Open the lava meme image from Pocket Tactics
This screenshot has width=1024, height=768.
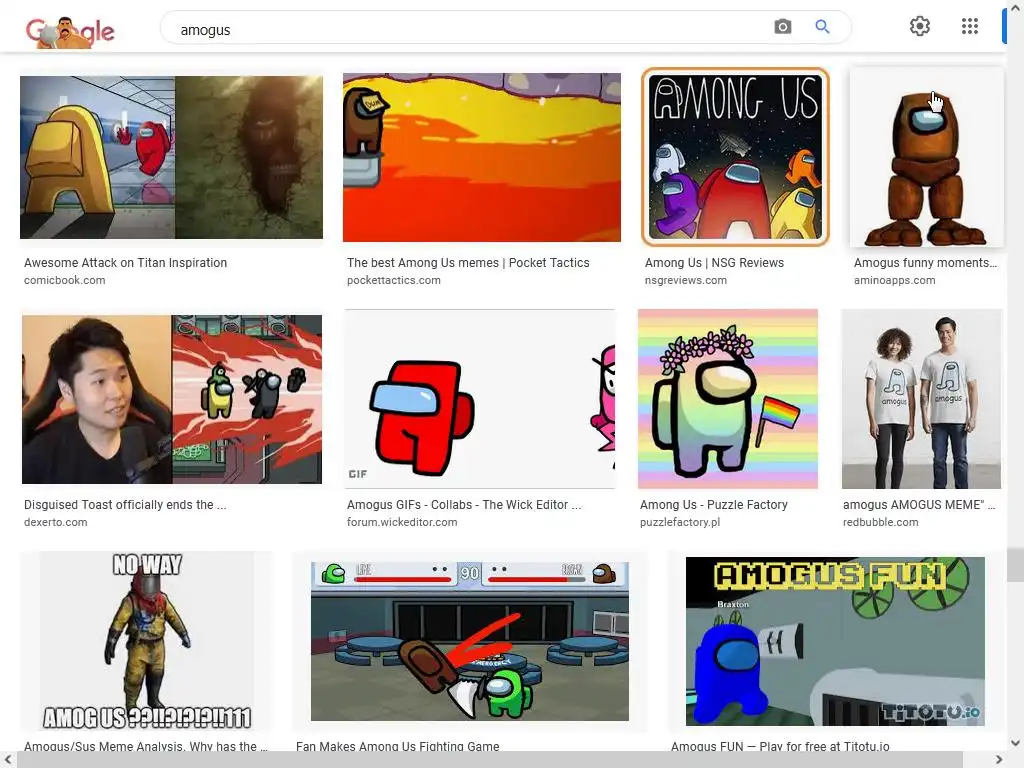tap(482, 157)
